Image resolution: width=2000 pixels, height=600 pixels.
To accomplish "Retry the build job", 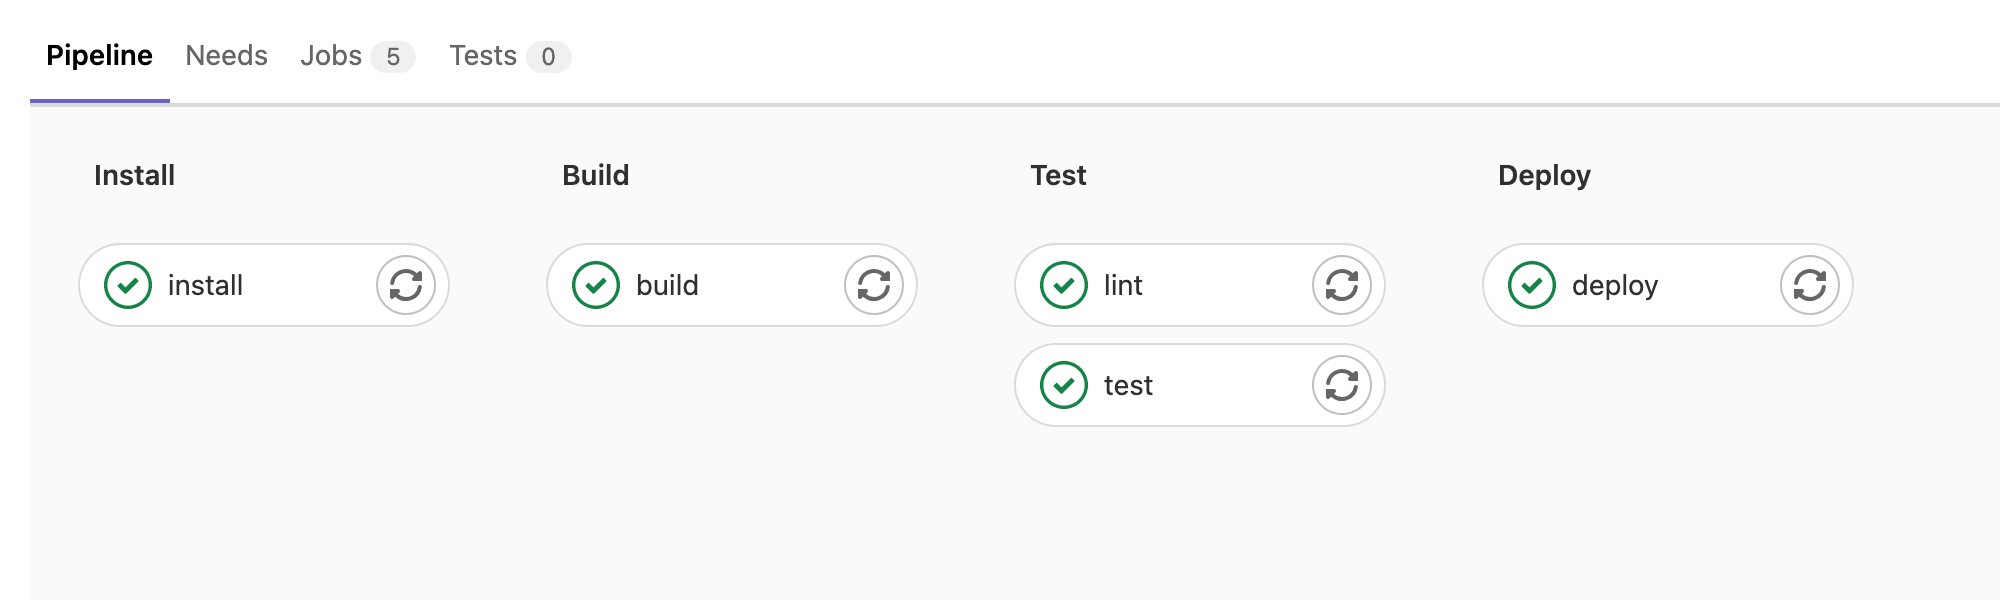I will tap(872, 284).
